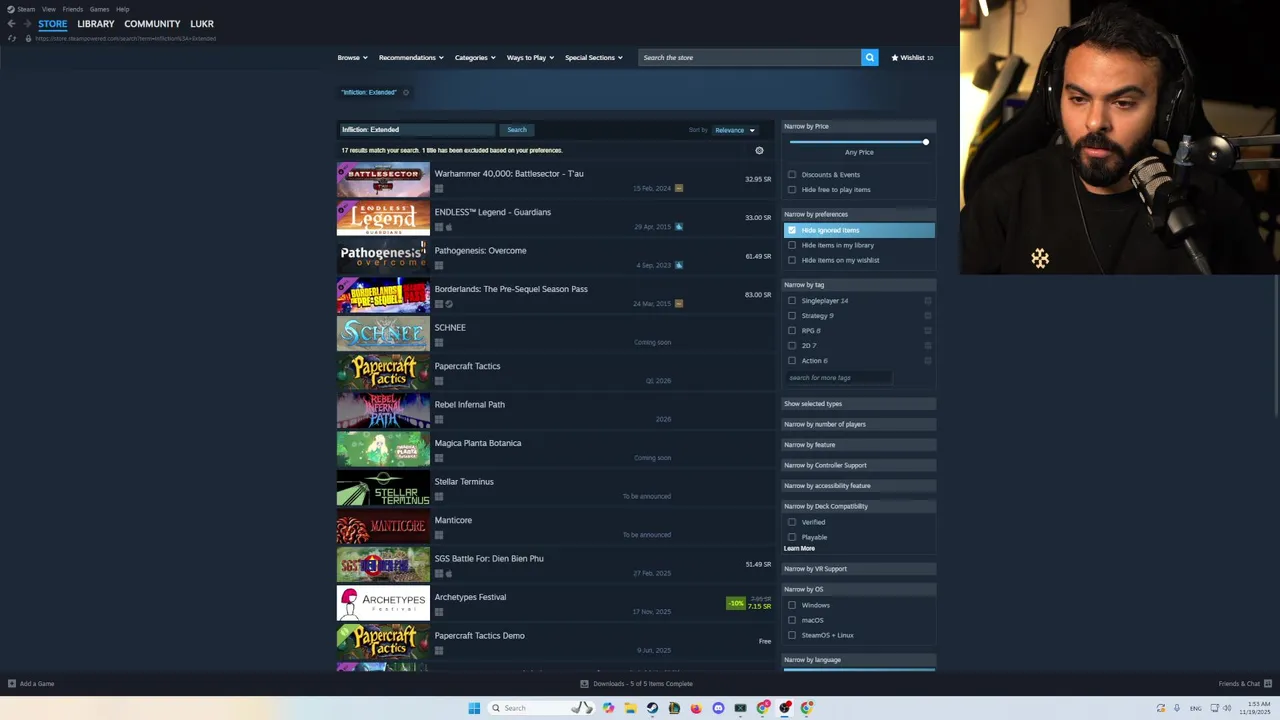Go back with the back arrow
Viewport: 1280px width, 720px height.
click(x=11, y=23)
